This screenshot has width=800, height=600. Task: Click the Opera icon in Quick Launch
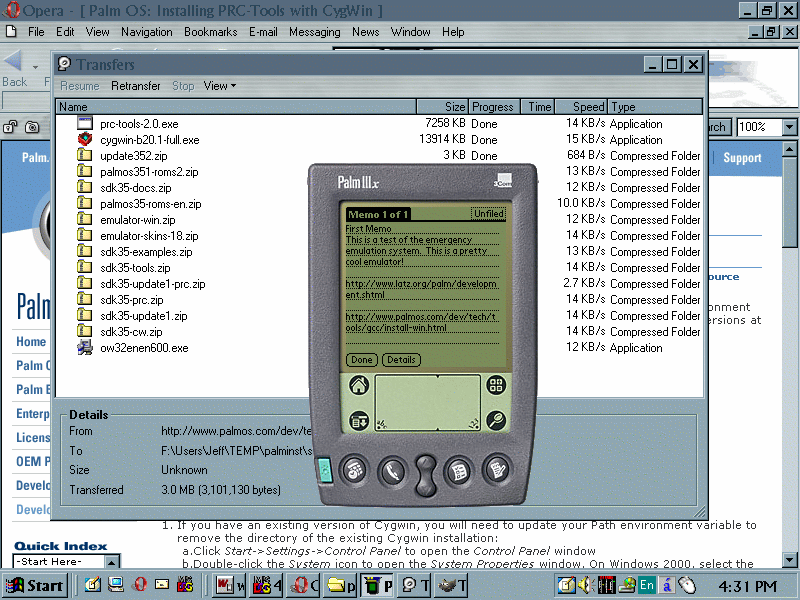[x=140, y=585]
